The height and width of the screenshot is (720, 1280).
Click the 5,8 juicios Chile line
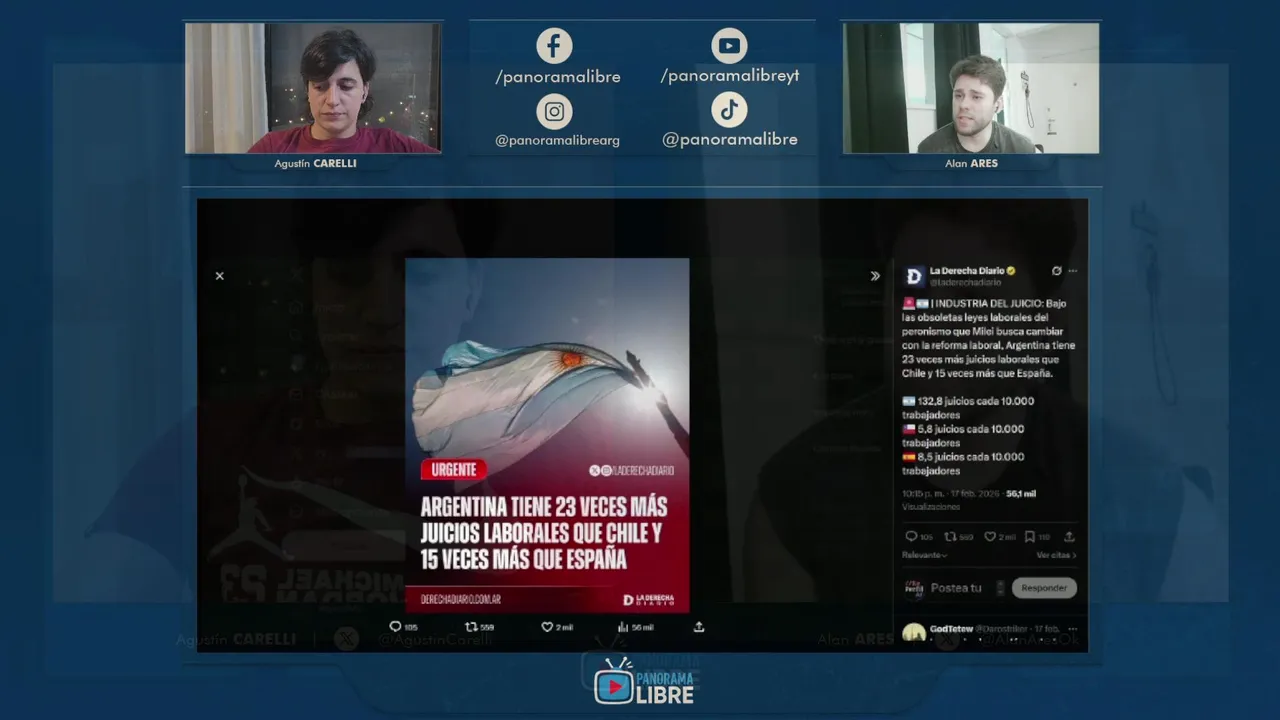coord(963,436)
